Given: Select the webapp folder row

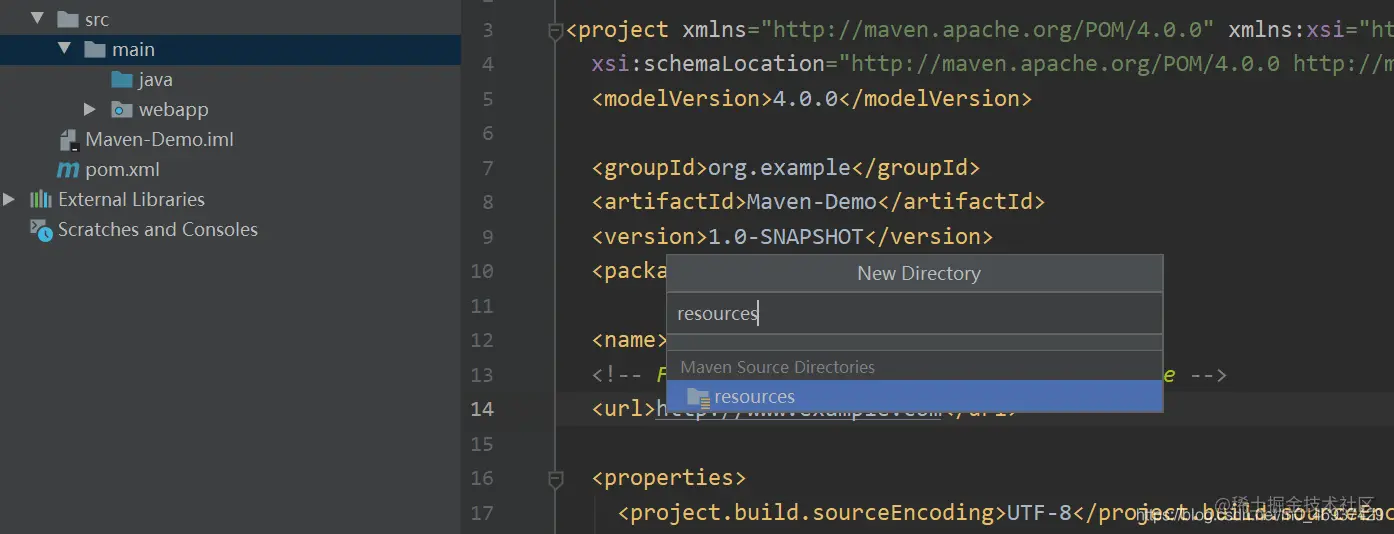Looking at the screenshot, I should point(230,109).
